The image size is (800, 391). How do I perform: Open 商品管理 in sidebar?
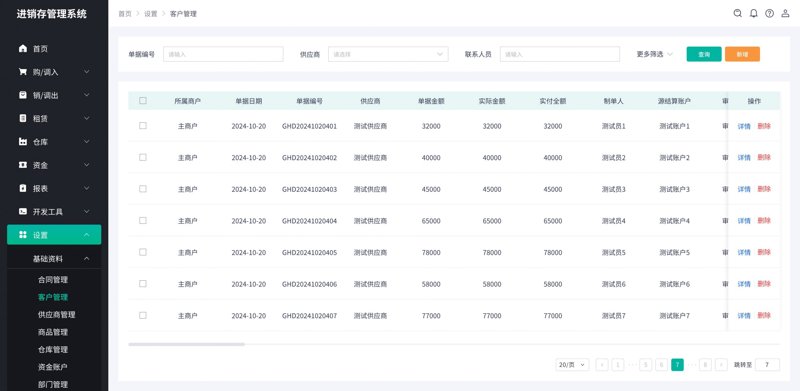click(x=53, y=332)
